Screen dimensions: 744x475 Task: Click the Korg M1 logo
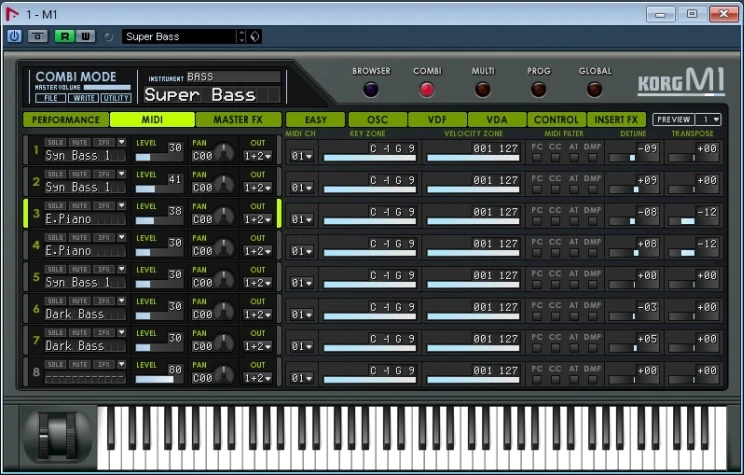681,82
